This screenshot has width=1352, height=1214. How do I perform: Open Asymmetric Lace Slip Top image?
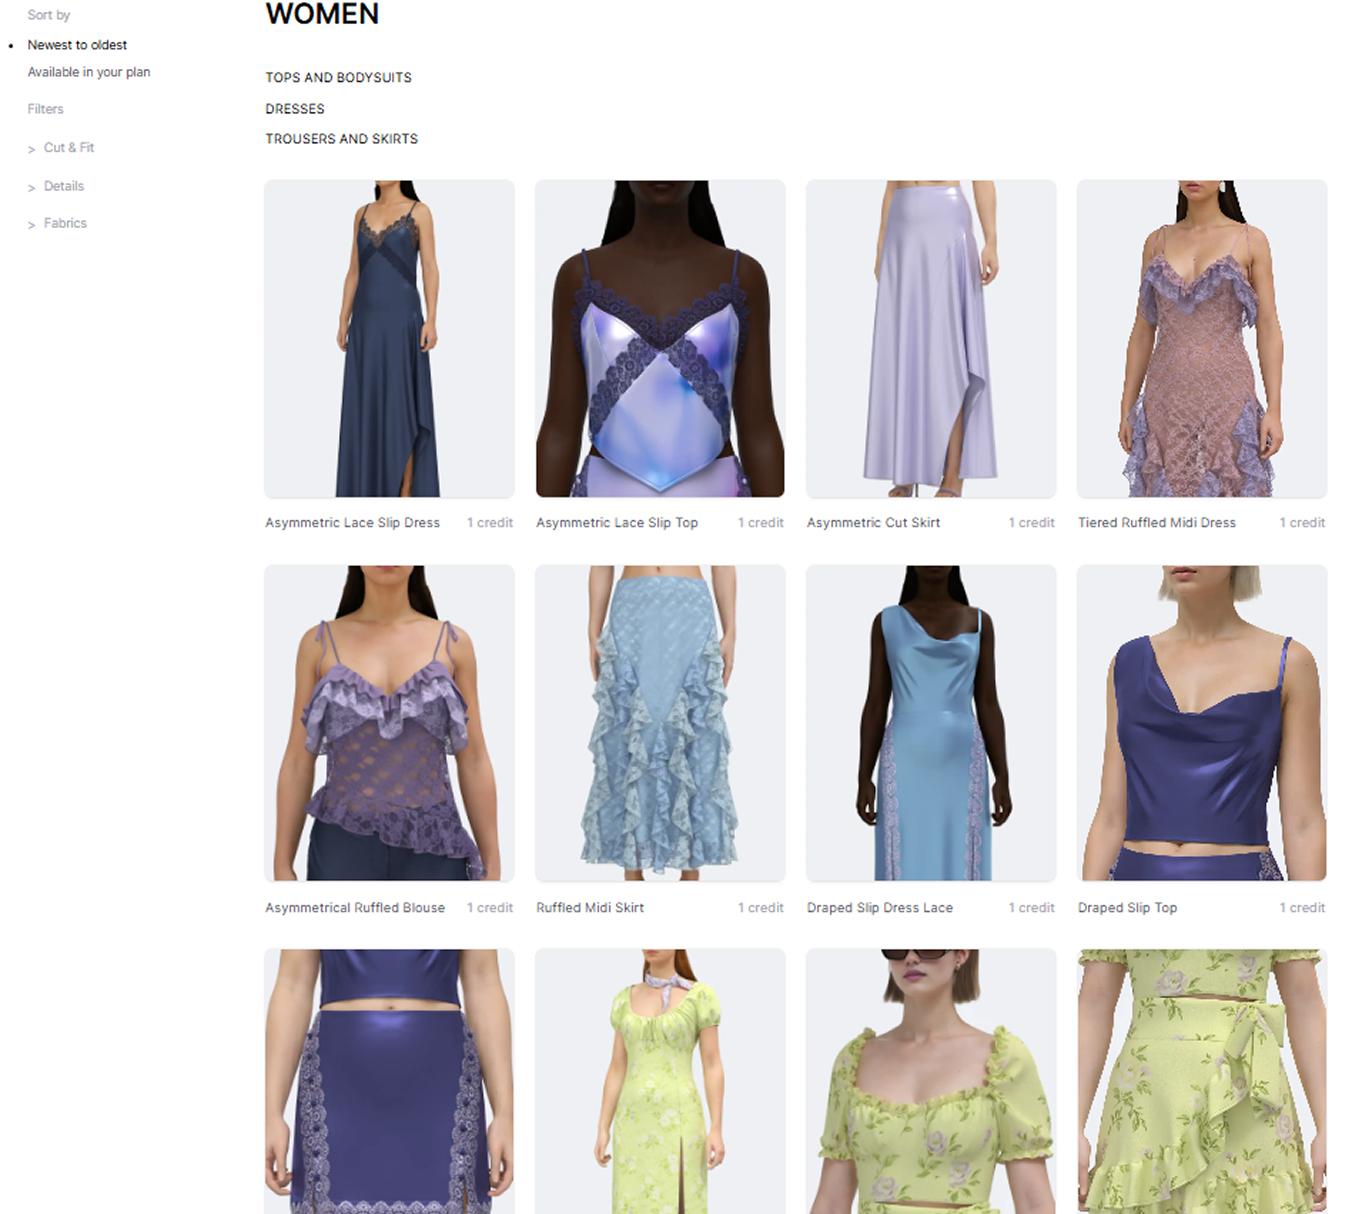click(660, 339)
